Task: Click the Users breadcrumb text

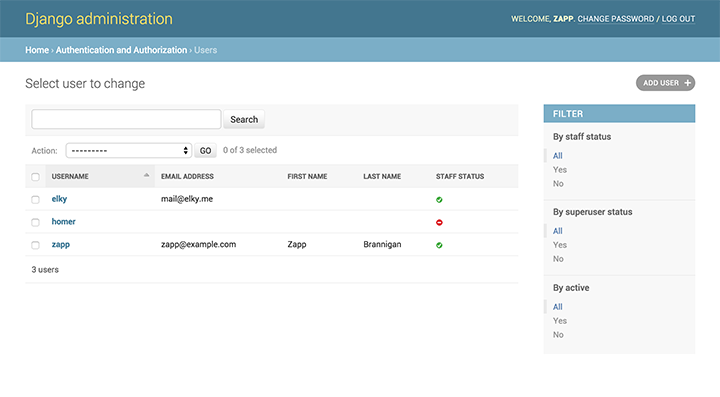Action: [x=205, y=50]
